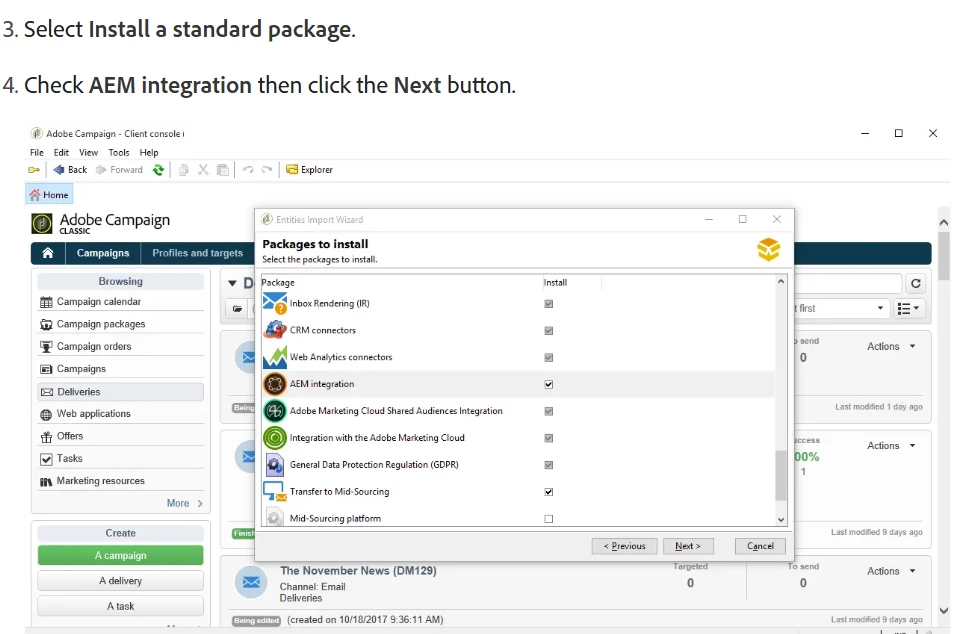
Task: Click the A task create button
Action: [120, 606]
